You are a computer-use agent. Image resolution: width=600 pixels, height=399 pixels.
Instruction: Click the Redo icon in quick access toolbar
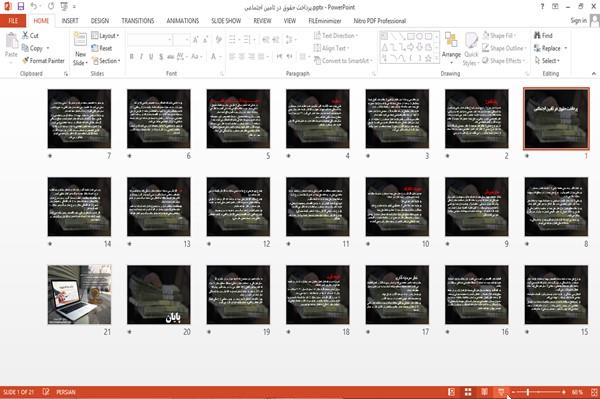pos(51,6)
